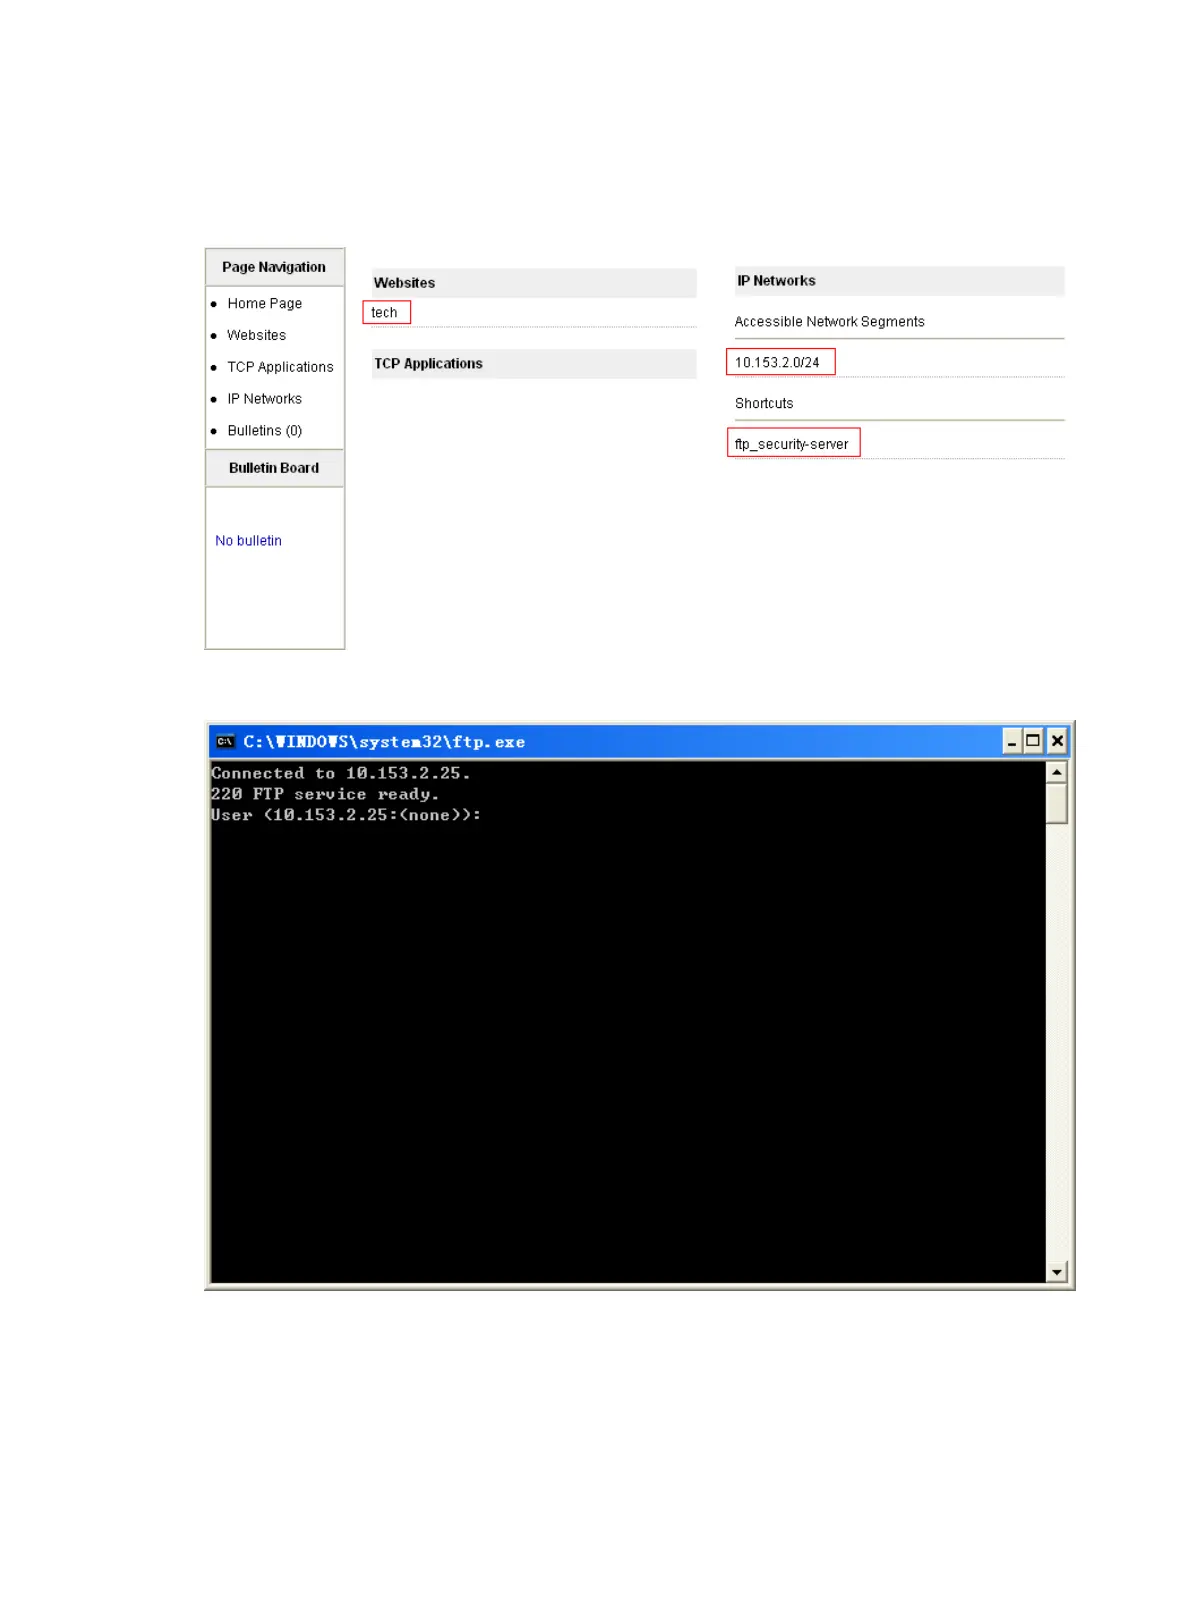Click the 'Connected to 10.153.2.25.' console line
Image resolution: width=1190 pixels, height=1616 pixels.
[340, 773]
